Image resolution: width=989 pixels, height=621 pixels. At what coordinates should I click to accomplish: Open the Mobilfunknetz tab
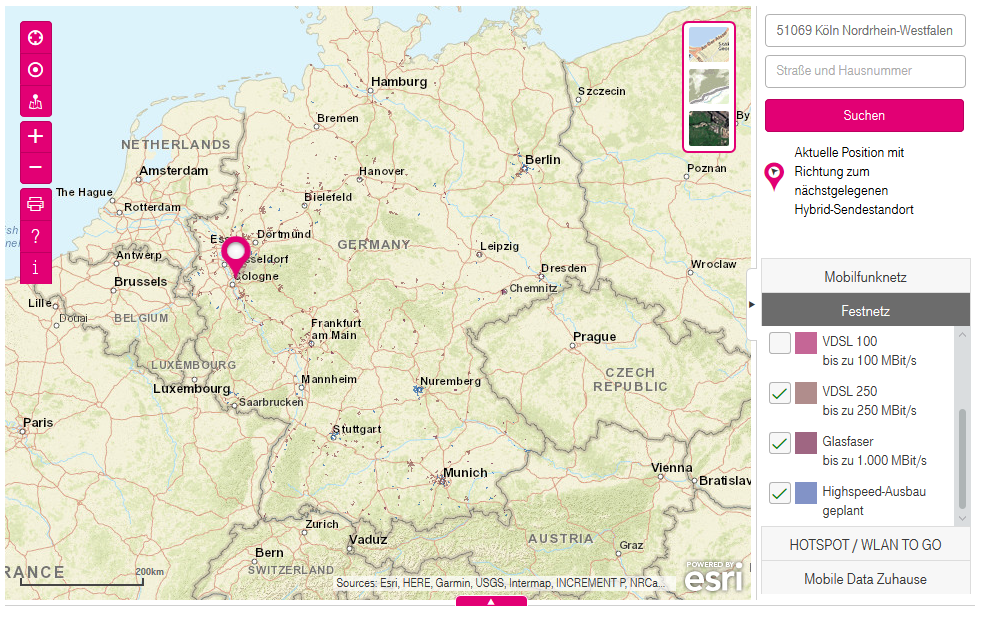(x=865, y=277)
